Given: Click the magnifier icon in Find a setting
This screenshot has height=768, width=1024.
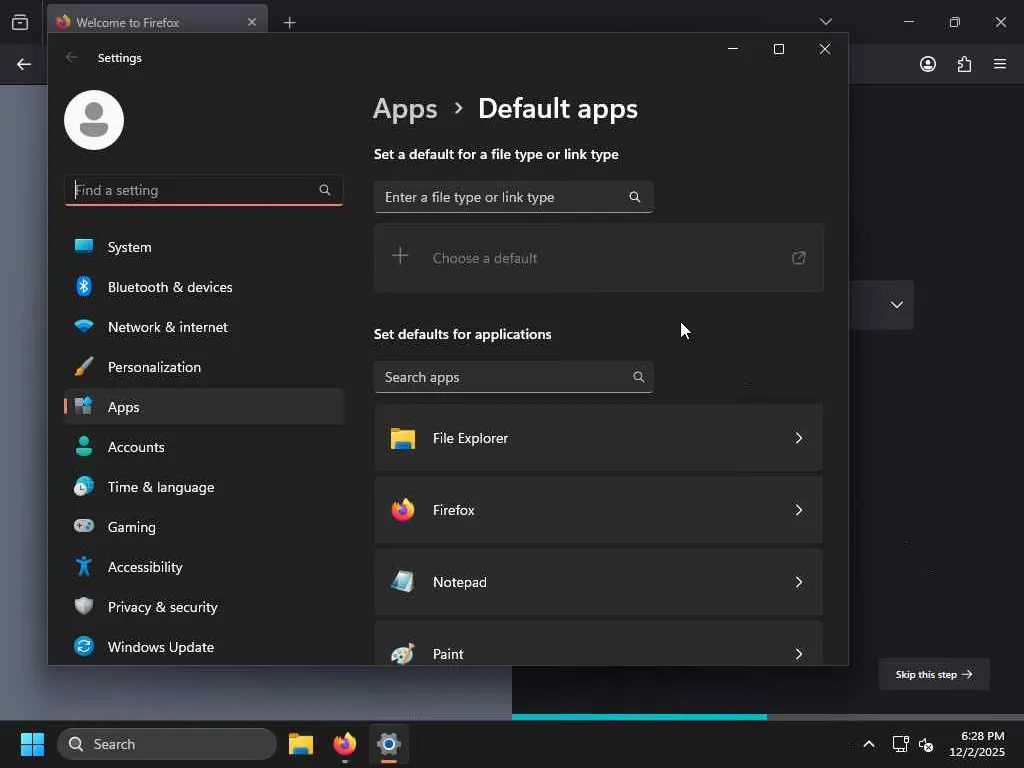Looking at the screenshot, I should click(325, 190).
